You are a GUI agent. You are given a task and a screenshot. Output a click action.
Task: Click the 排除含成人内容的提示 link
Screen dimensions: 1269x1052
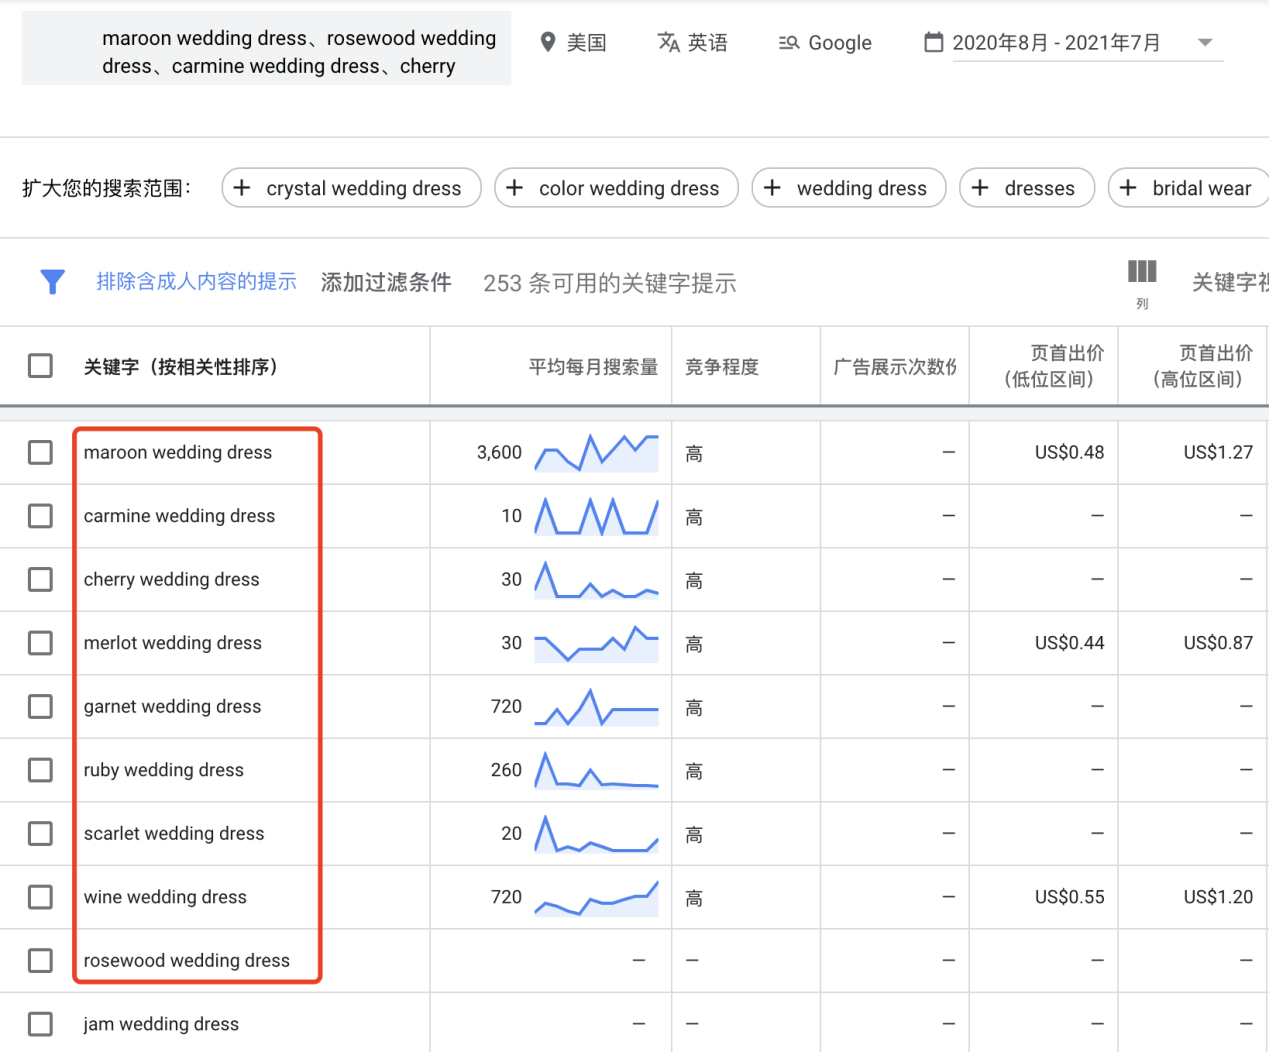pyautogui.click(x=196, y=282)
